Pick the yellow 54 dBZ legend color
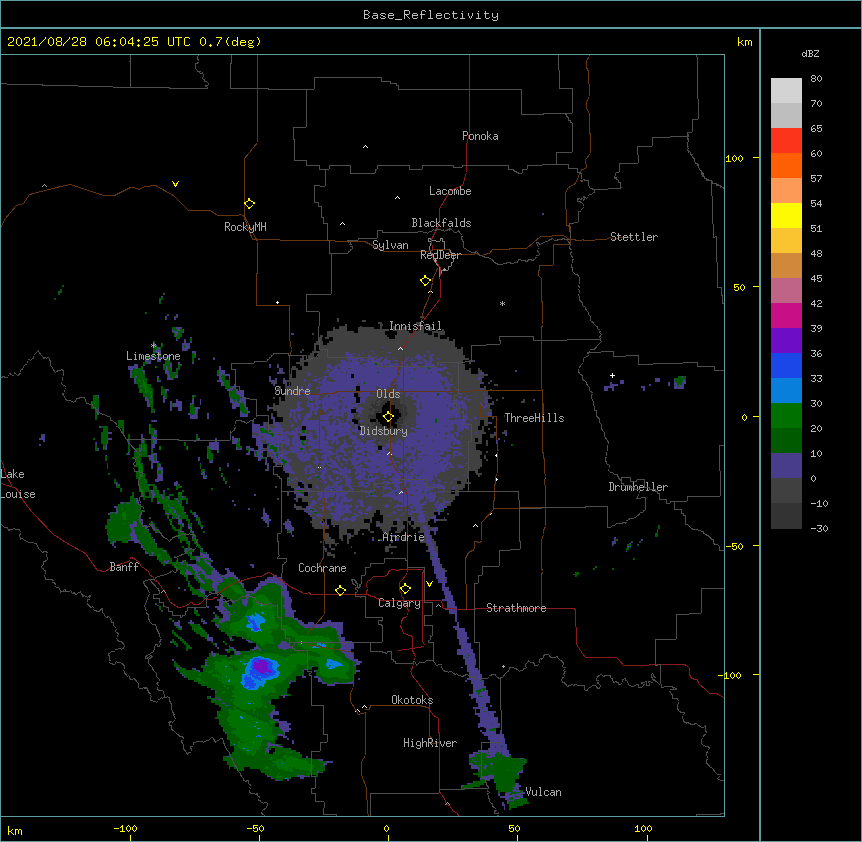The width and height of the screenshot is (862, 842). coord(786,215)
